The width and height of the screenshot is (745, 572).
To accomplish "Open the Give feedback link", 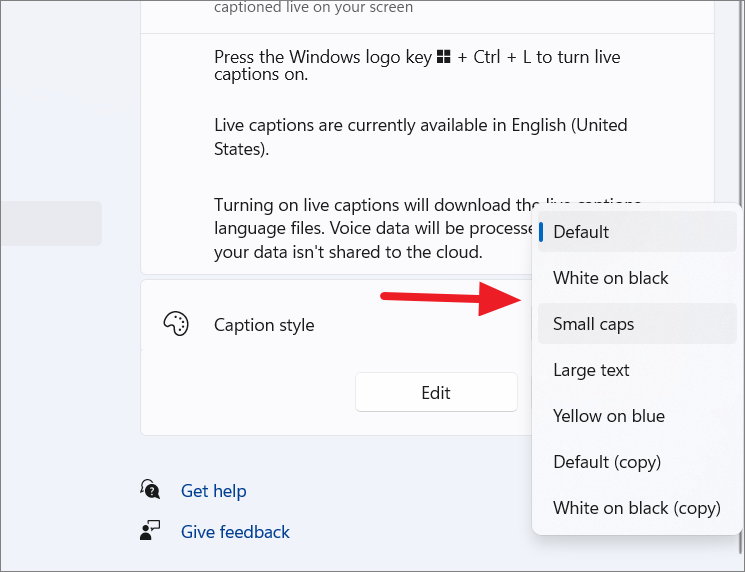I will [x=235, y=532].
